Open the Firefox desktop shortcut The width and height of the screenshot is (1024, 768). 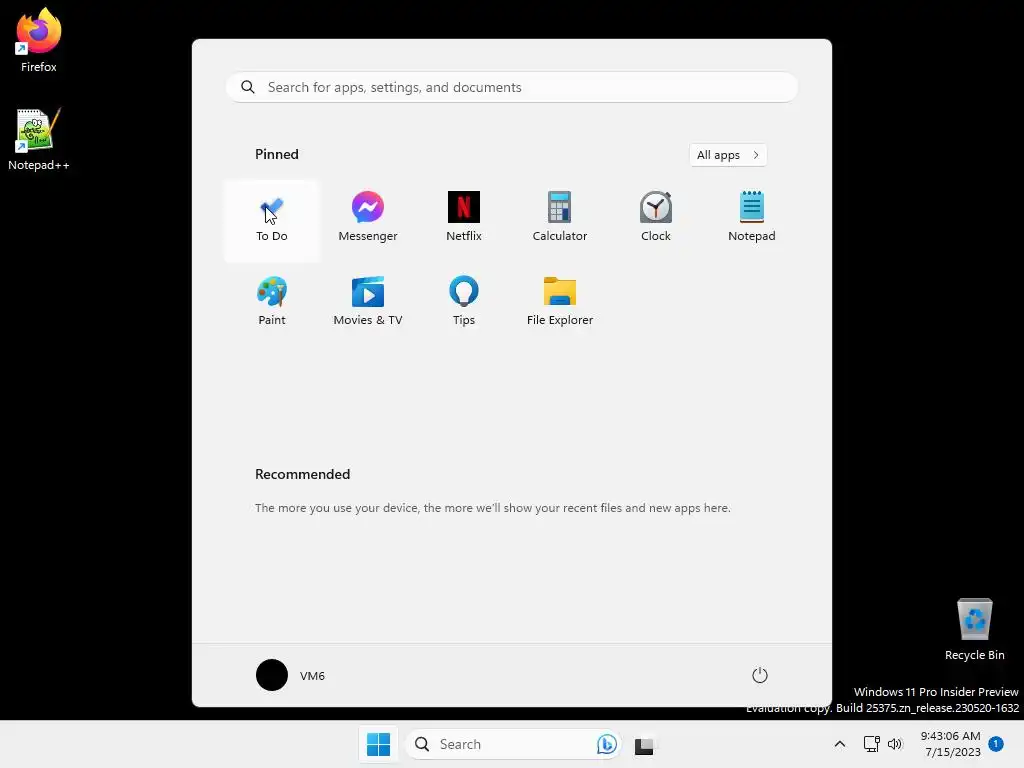pos(39,40)
